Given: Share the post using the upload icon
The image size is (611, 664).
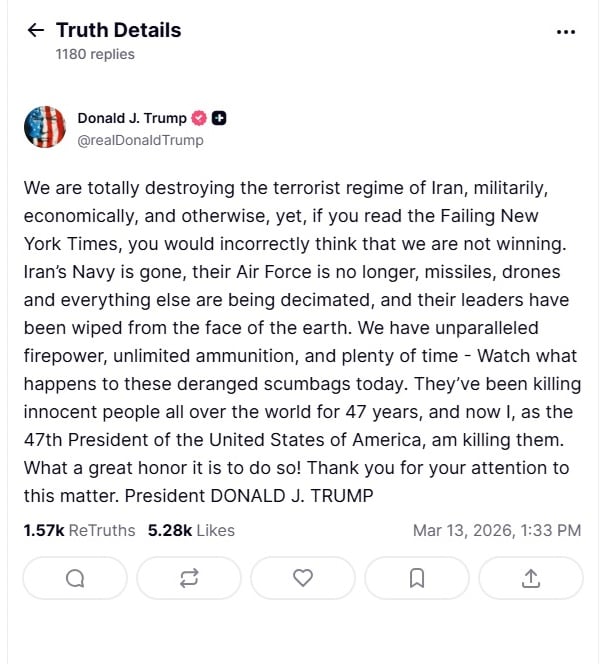Looking at the screenshot, I should (531, 578).
